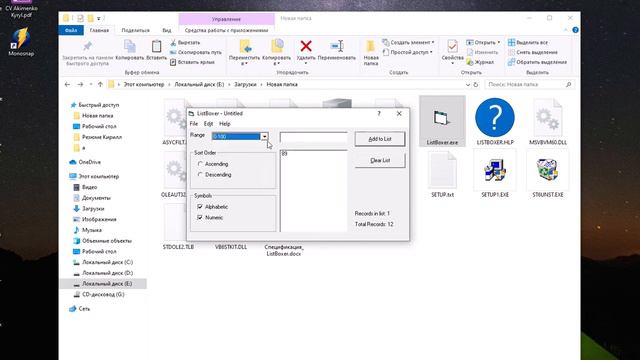640x360 pixels.
Task: Click the Управление contextual tab header
Action: click(226, 19)
